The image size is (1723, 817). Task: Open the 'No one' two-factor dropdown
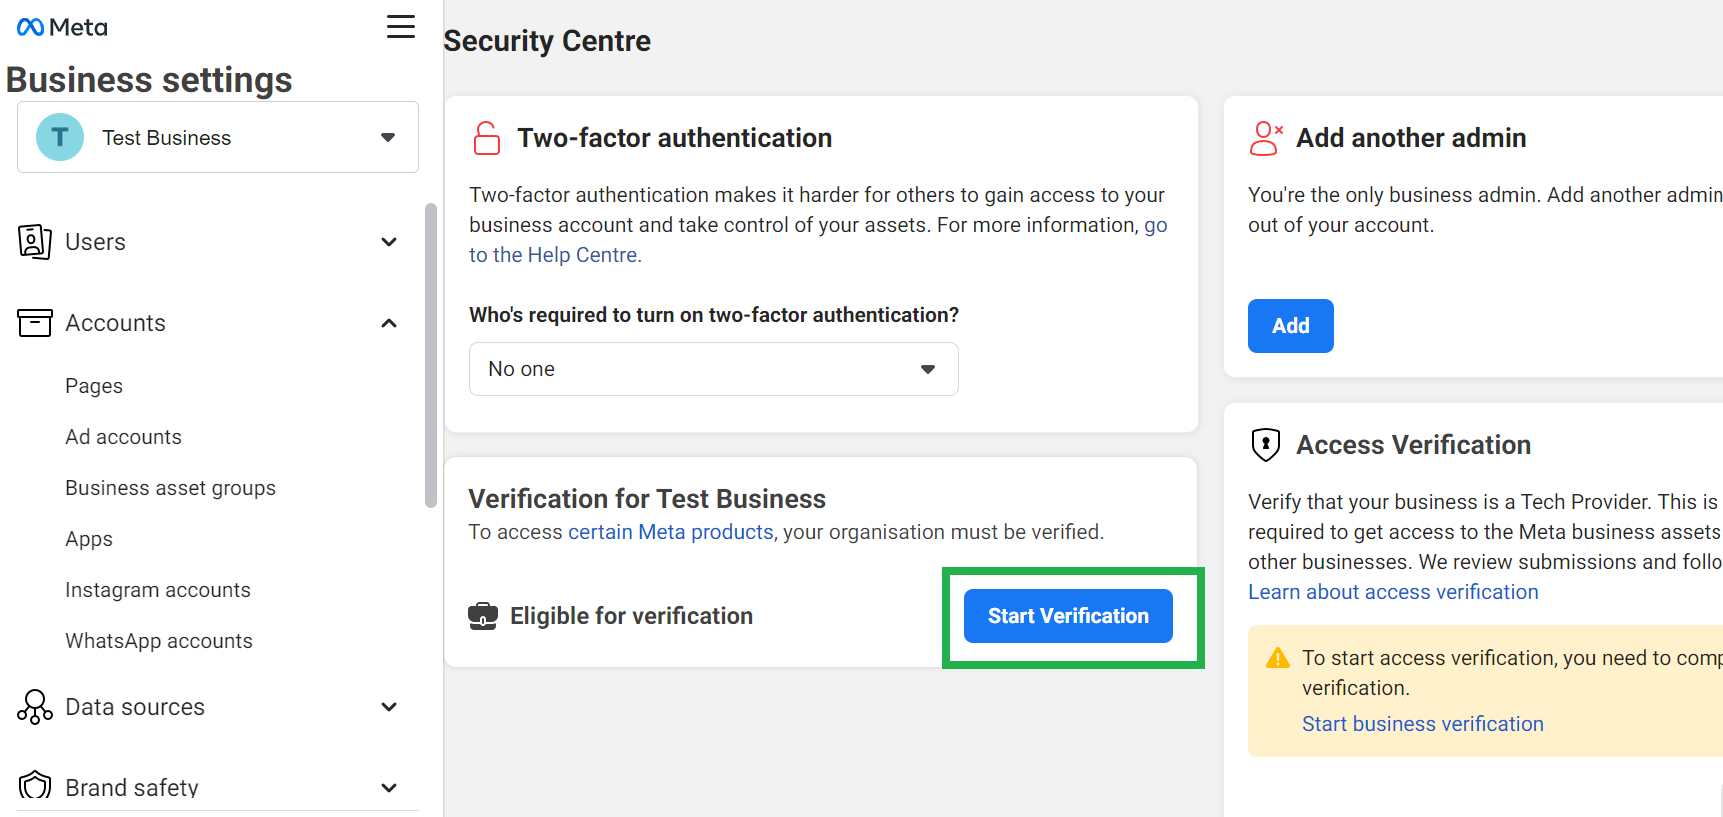[713, 369]
